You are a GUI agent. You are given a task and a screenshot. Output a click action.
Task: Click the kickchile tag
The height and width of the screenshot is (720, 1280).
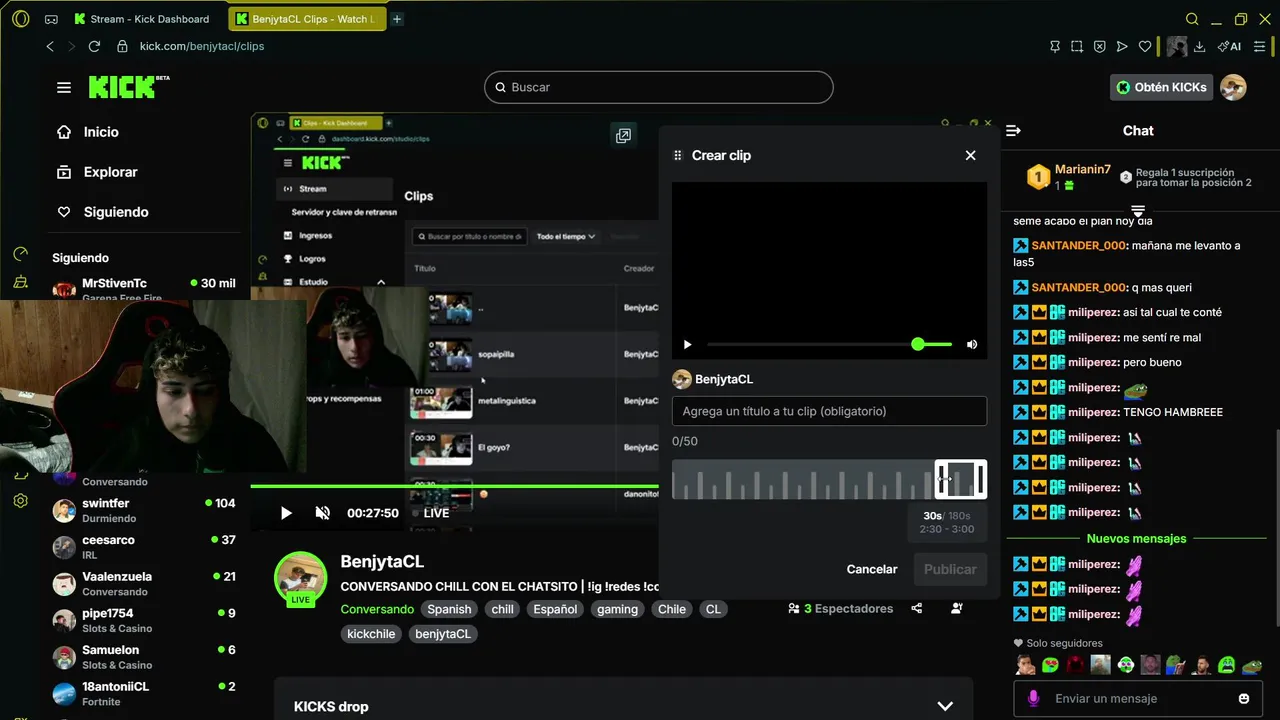372,634
